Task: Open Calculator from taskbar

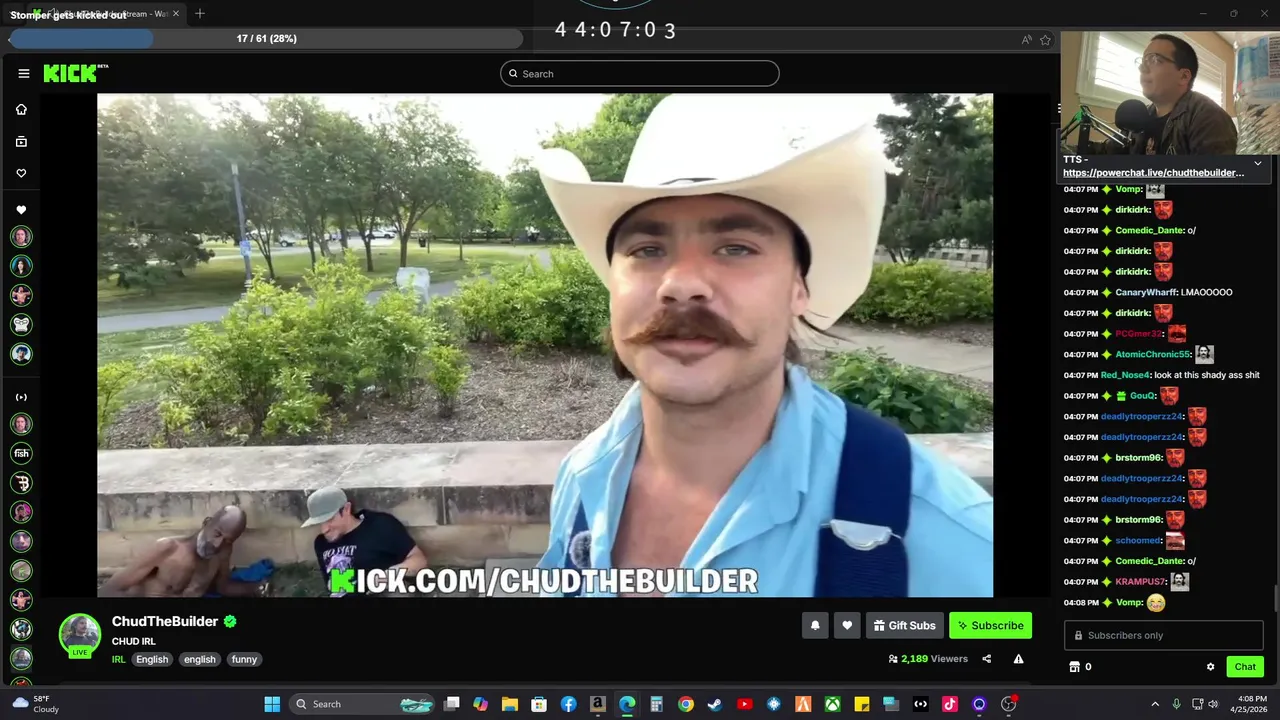Action: tap(656, 704)
